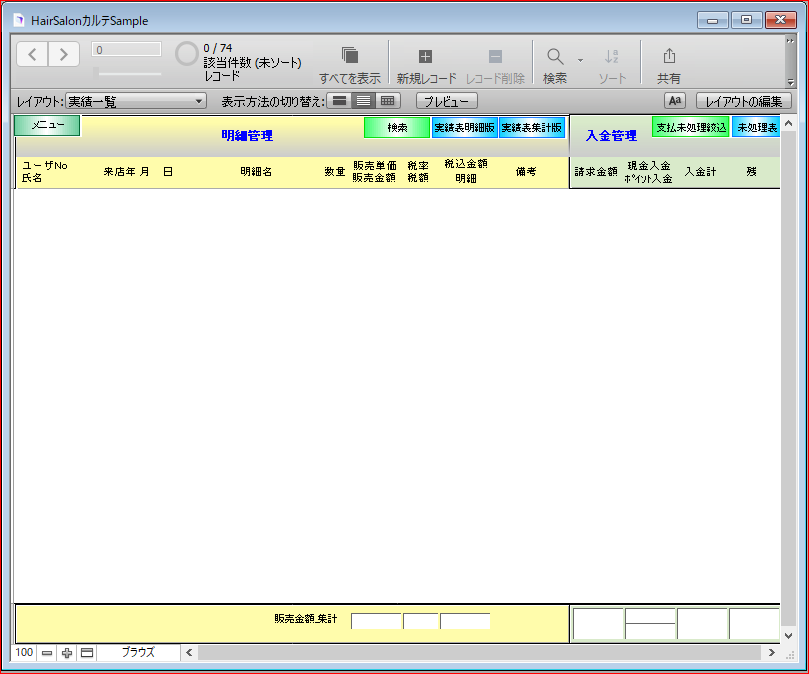The height and width of the screenshot is (674, 809).
Task: Click the 支払未処理絞込 button
Action: [x=691, y=127]
